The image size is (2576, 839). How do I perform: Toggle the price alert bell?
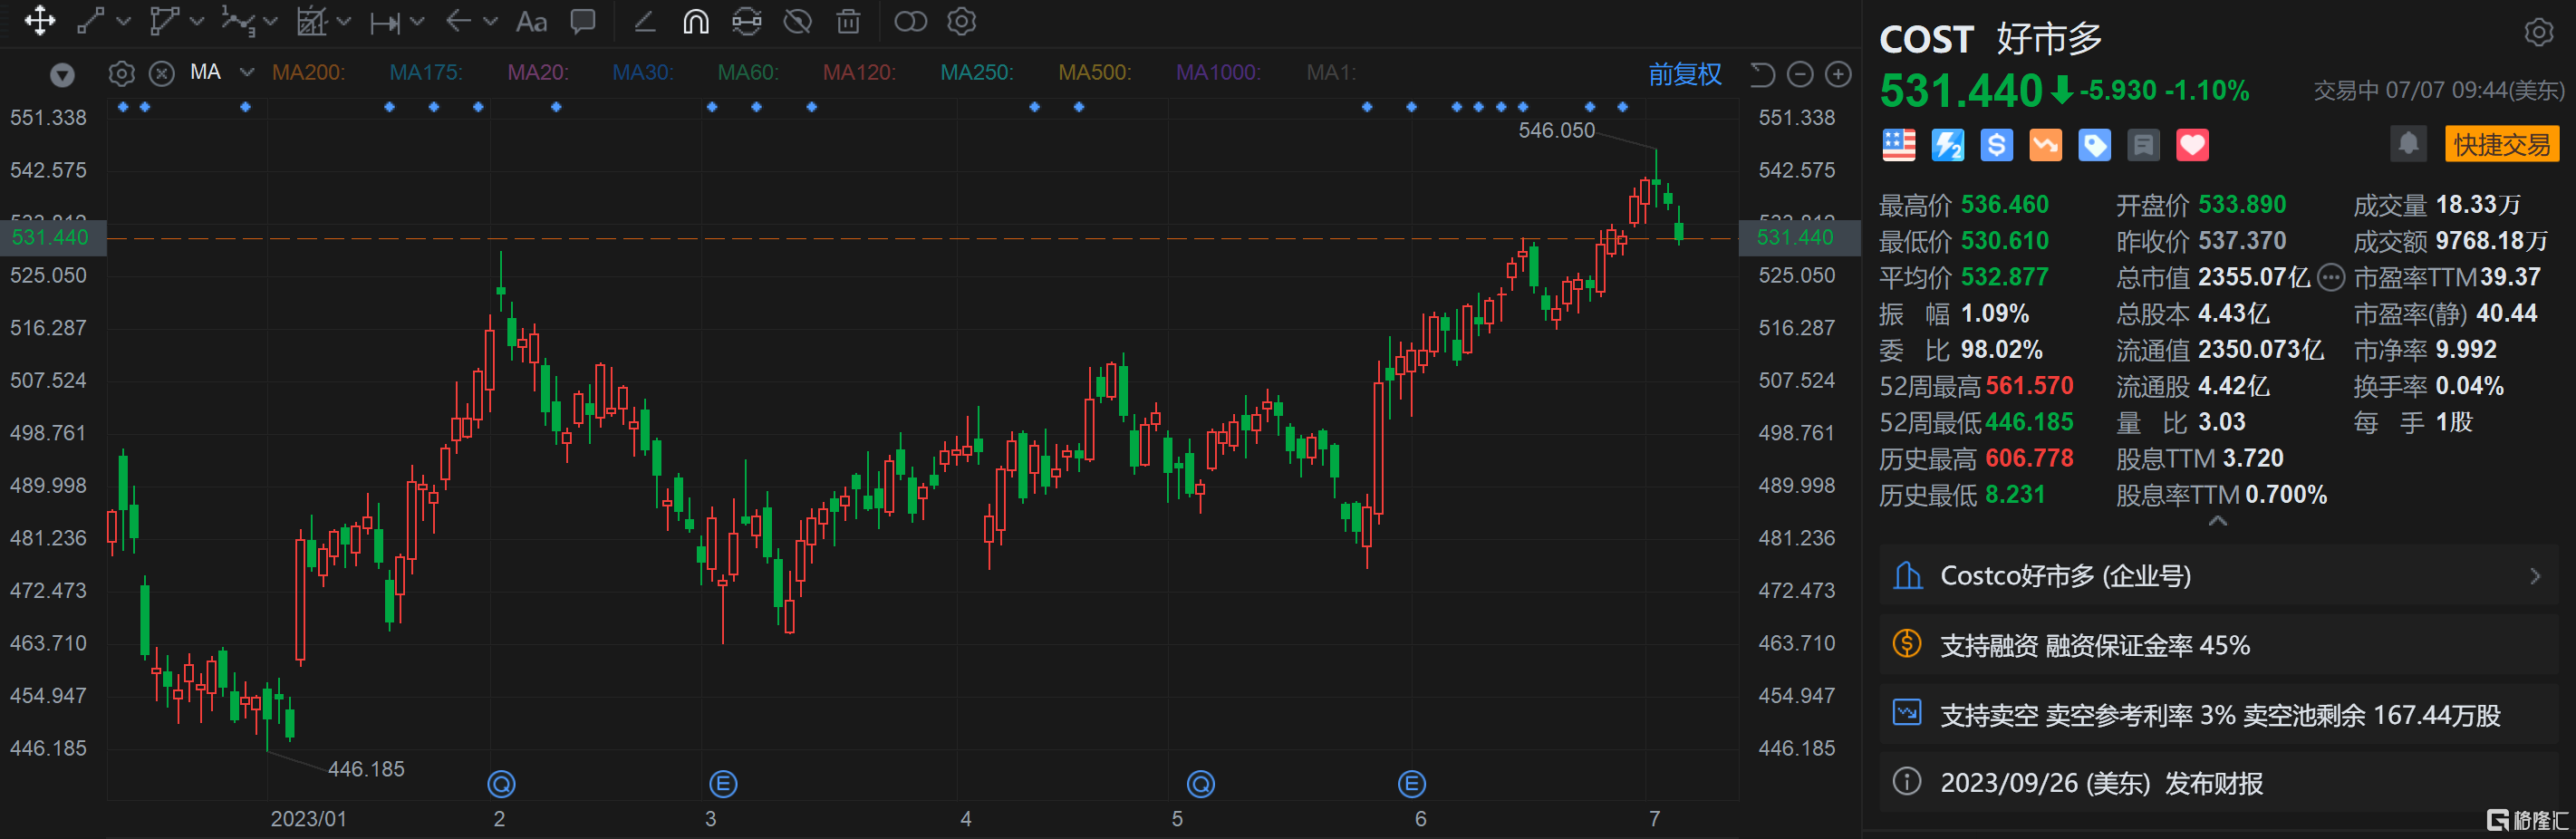(x=2408, y=144)
